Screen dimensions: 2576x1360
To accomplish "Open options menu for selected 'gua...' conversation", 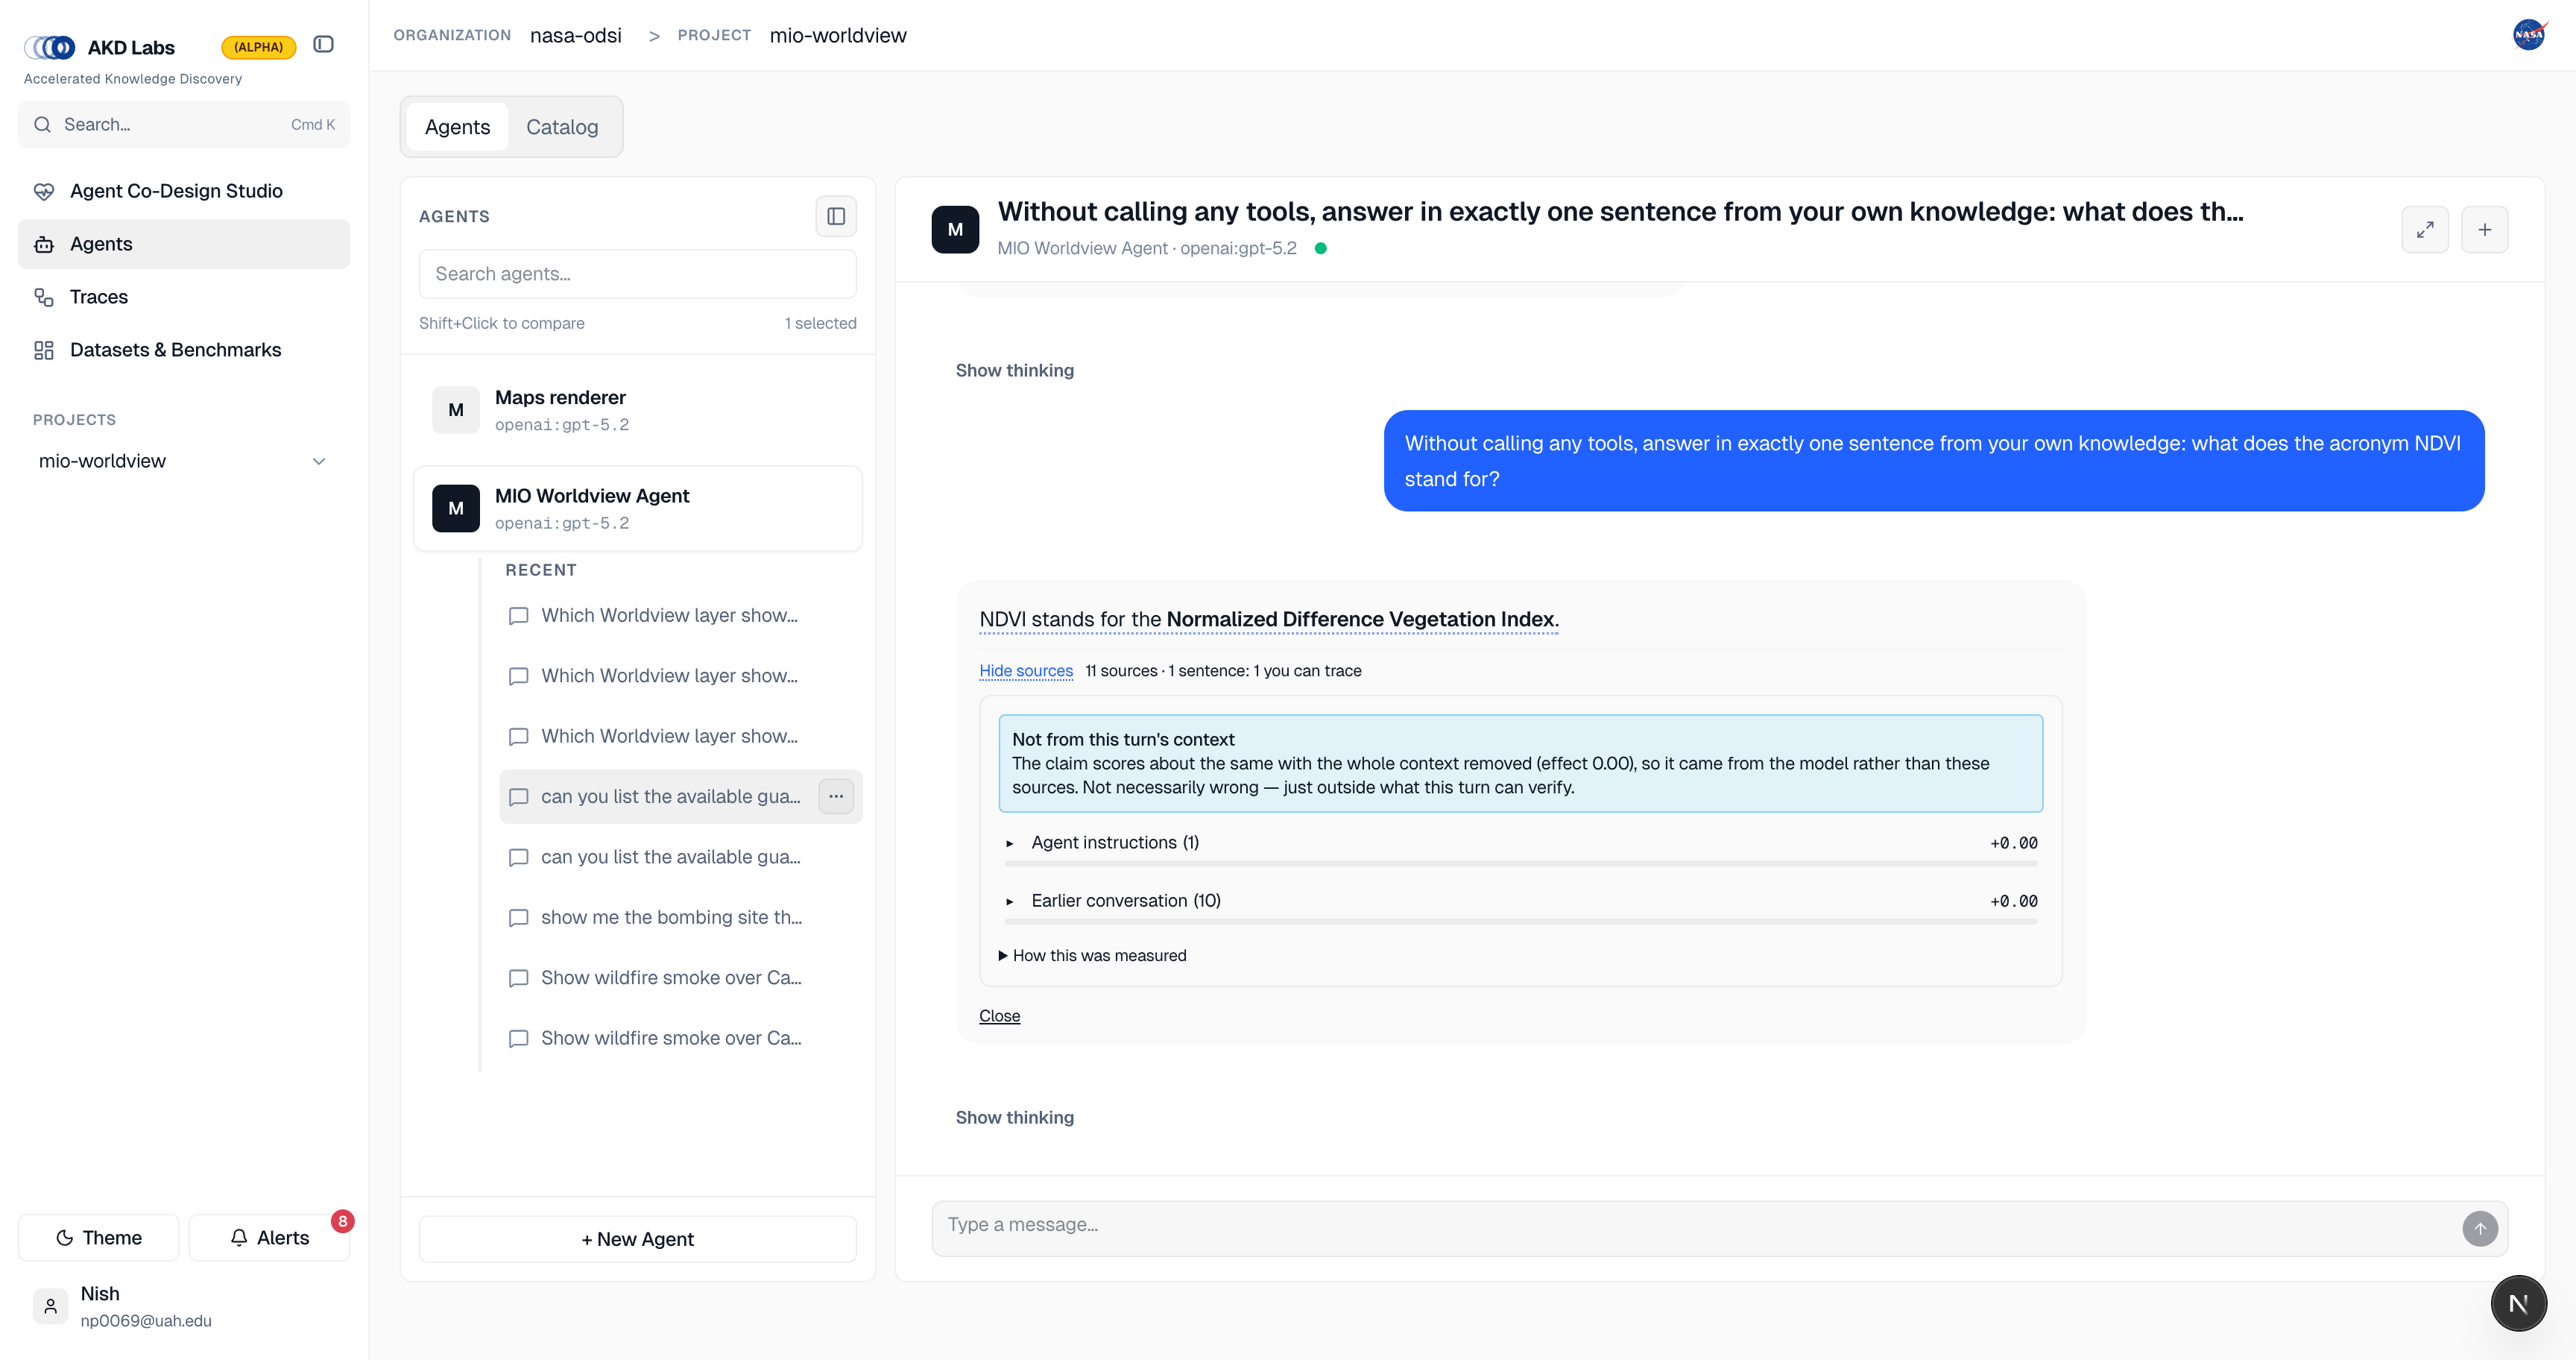I will pos(836,796).
